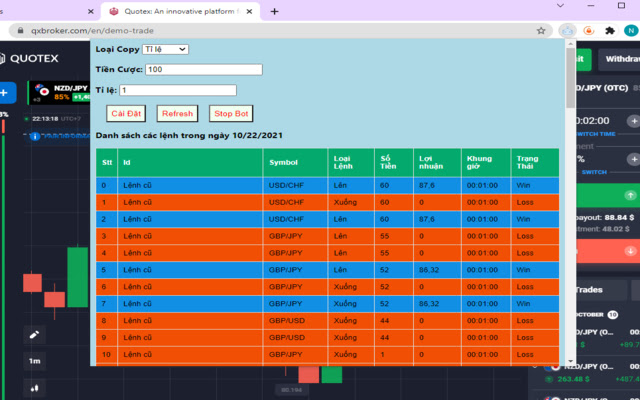This screenshot has width=640, height=400.
Task: Click the Trạng Thái column header
Action: click(535, 162)
